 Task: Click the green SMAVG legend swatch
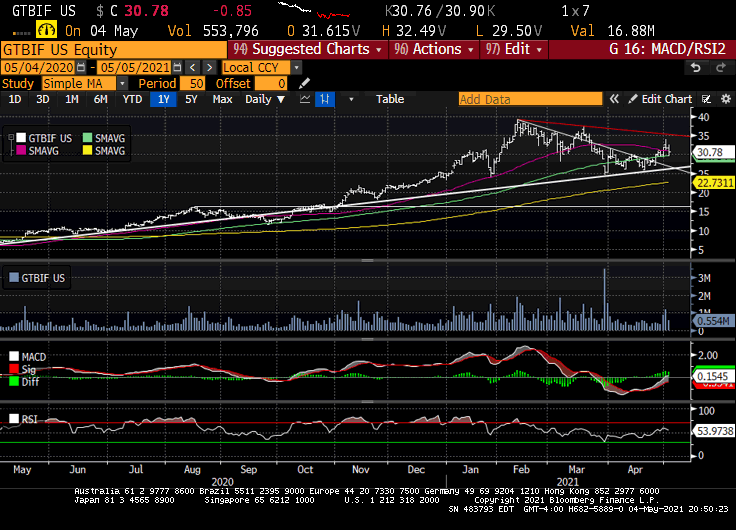point(87,138)
